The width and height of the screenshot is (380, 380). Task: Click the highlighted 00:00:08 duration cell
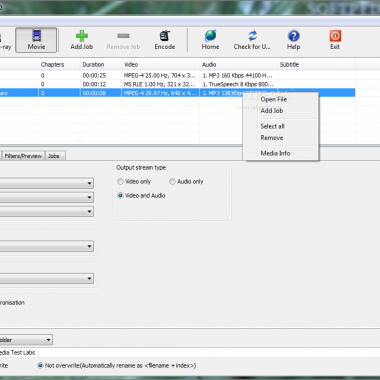click(101, 93)
